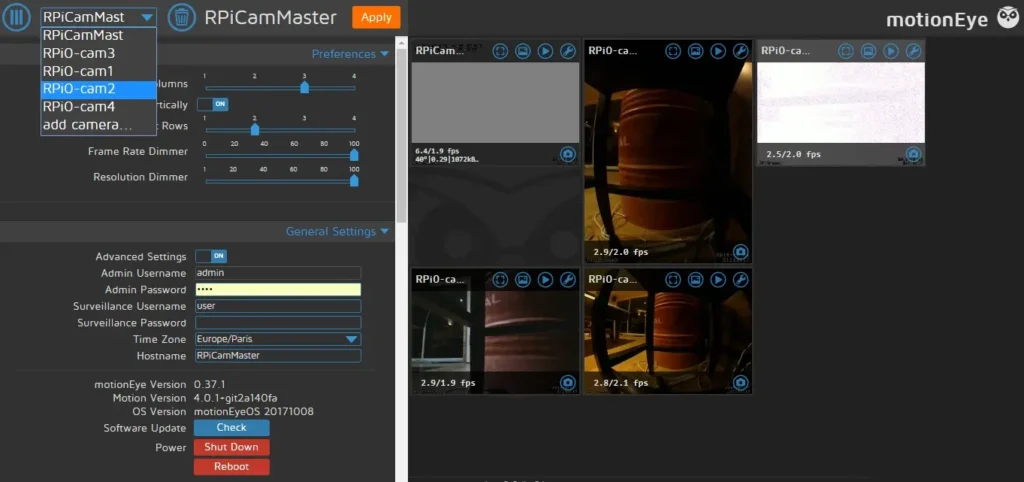Focus the Surveillance Username field
1024x482 pixels.
[278, 306]
